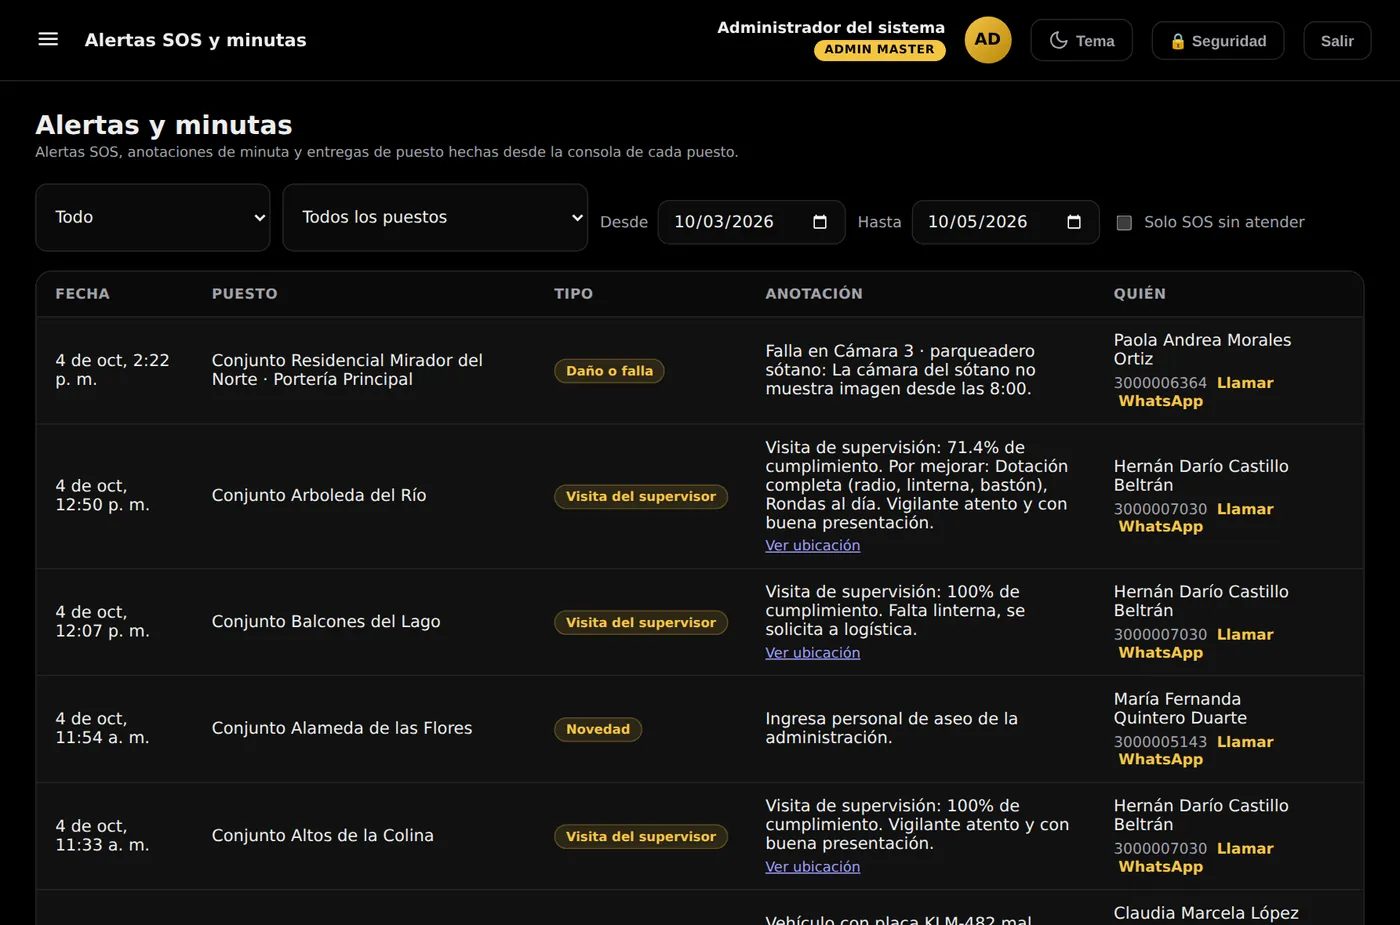Open Ver ubicación in Altos de la Colina row
1400x925 pixels.
pos(813,867)
